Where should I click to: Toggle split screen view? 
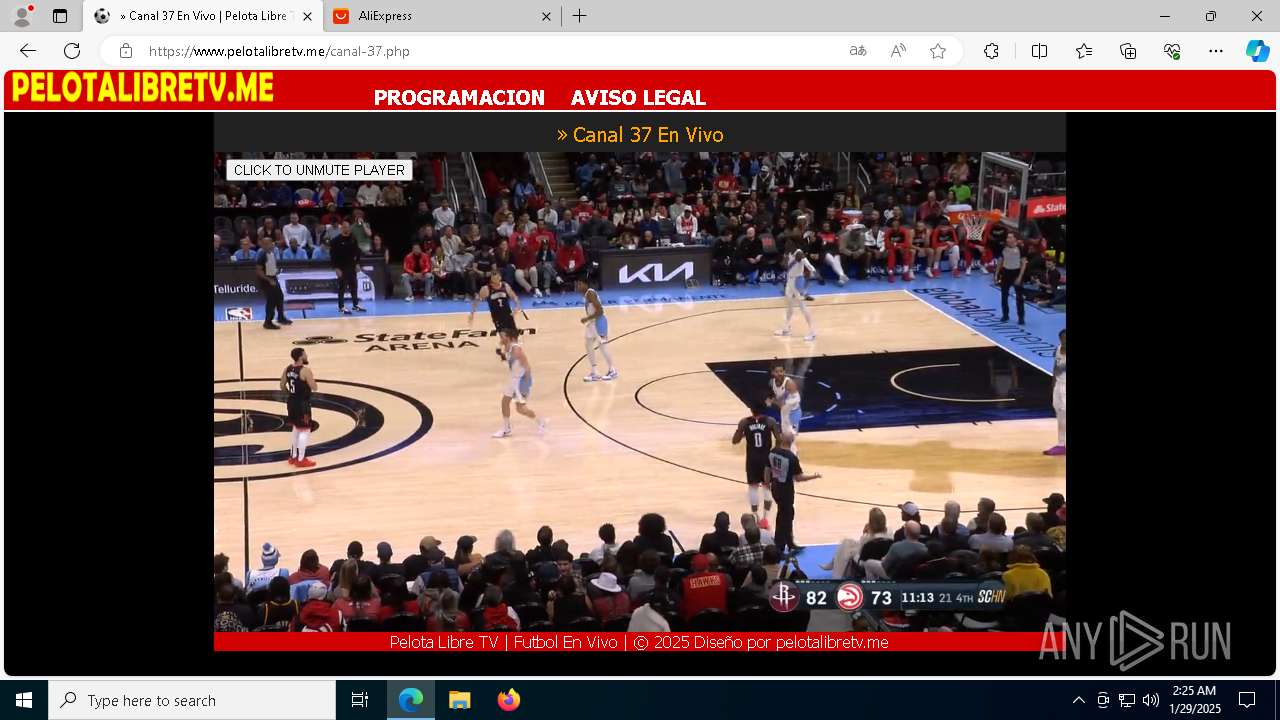[1039, 51]
